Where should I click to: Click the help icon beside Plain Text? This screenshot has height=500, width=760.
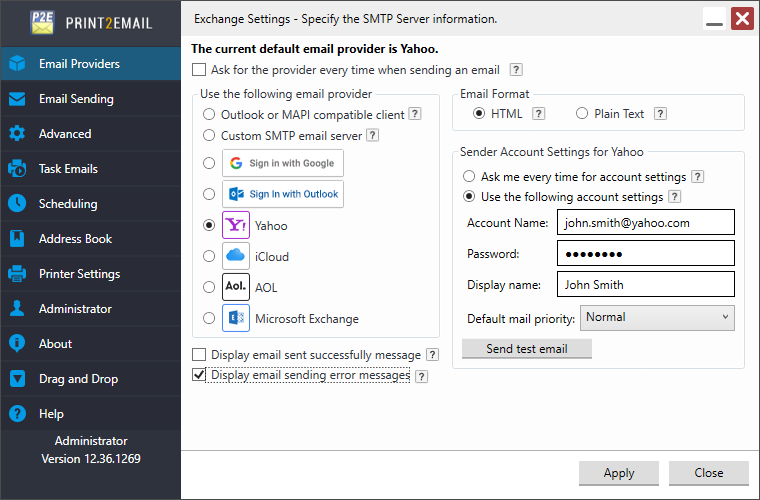(659, 114)
